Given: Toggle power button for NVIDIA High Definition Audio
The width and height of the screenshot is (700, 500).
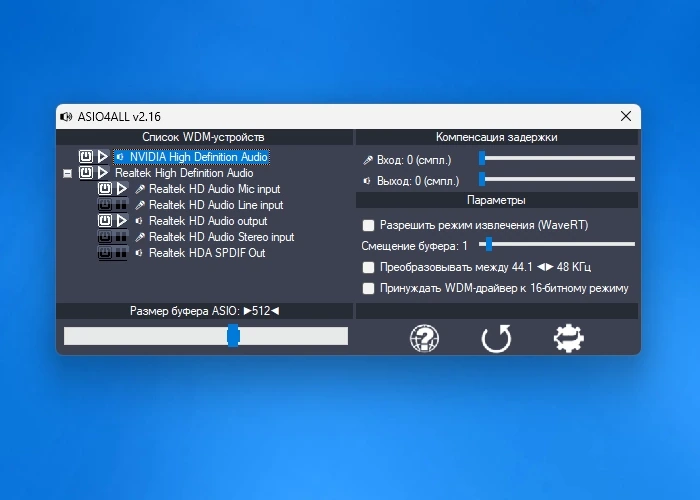Looking at the screenshot, I should (86, 156).
